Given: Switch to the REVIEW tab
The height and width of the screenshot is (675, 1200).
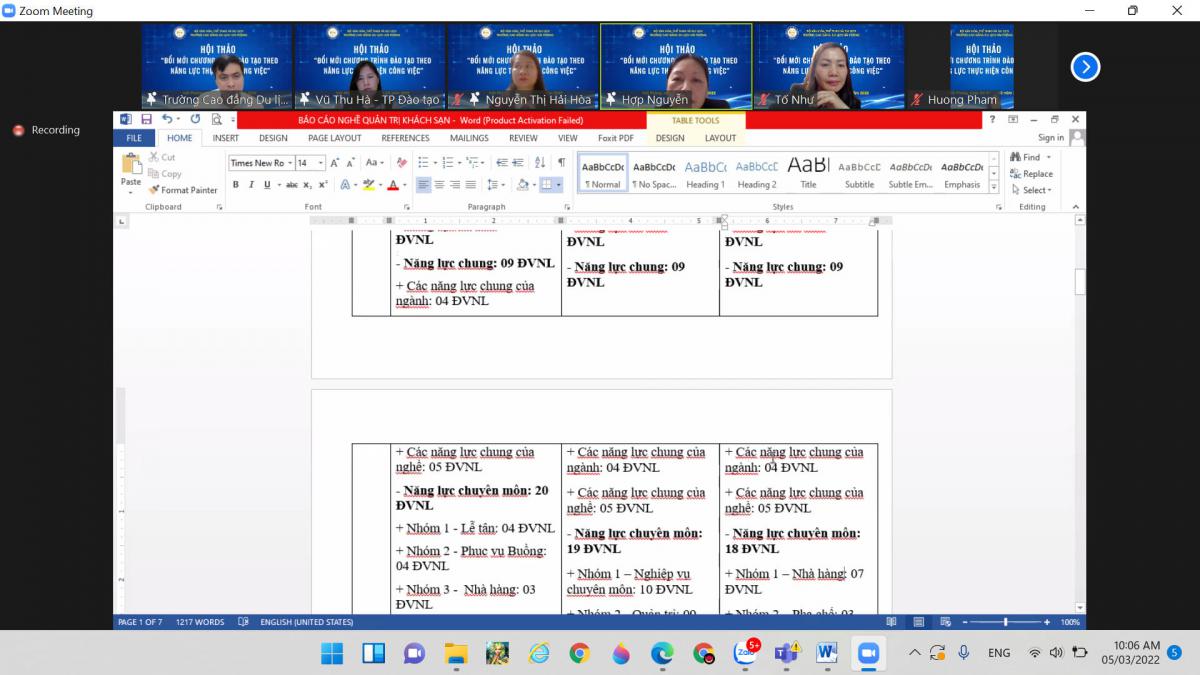Looking at the screenshot, I should pos(523,138).
